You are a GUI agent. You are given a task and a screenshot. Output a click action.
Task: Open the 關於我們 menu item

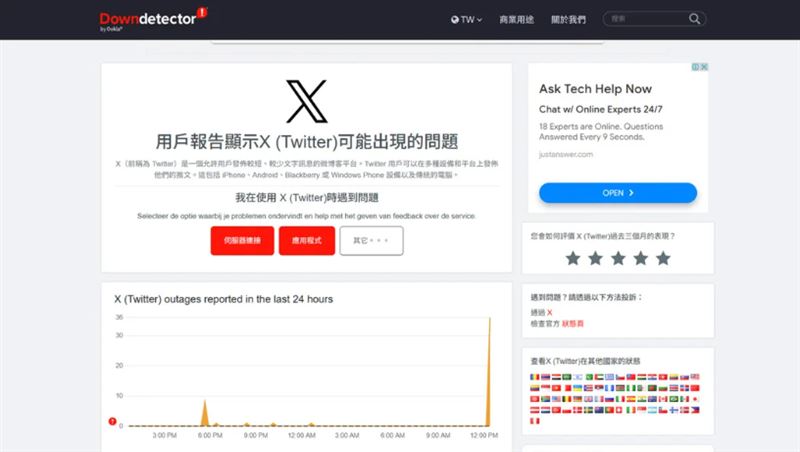568,19
